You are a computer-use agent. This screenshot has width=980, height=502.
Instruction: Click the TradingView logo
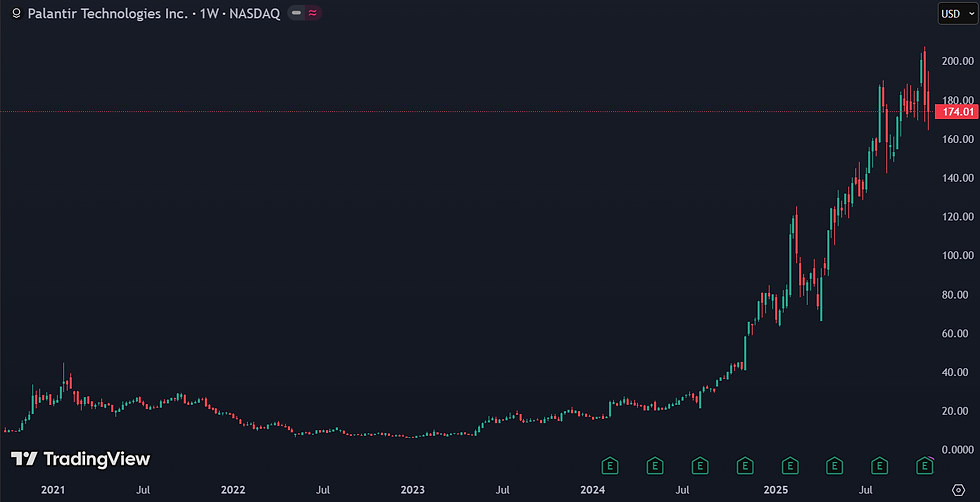point(81,459)
